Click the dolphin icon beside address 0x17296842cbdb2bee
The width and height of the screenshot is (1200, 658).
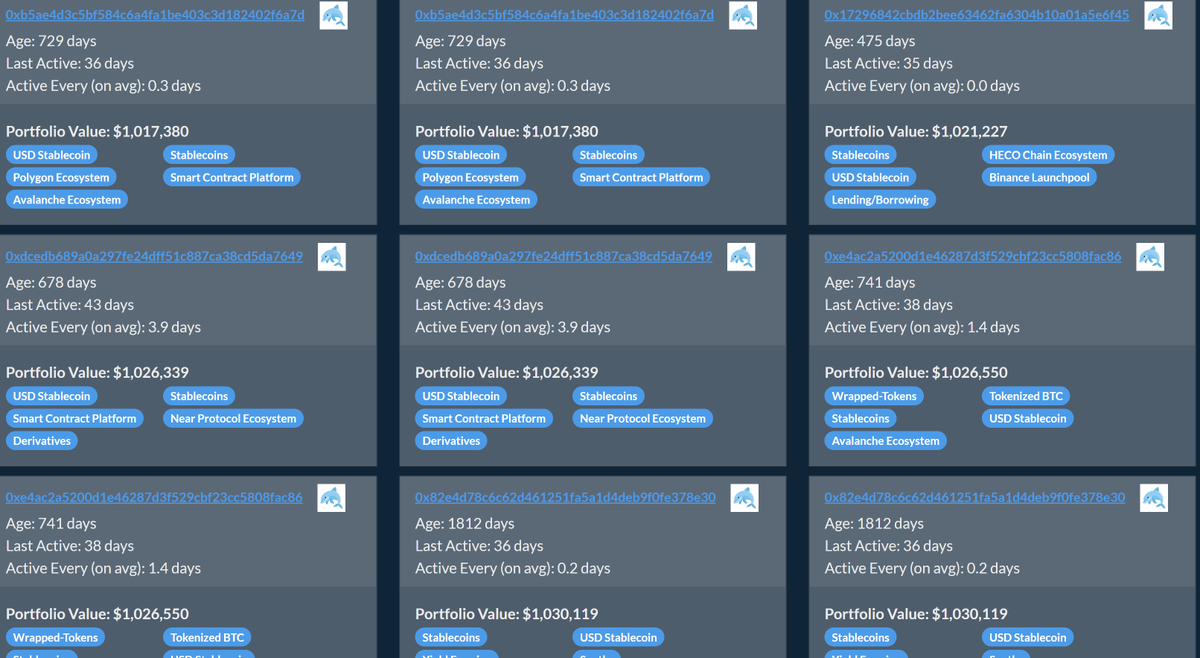[1158, 15]
